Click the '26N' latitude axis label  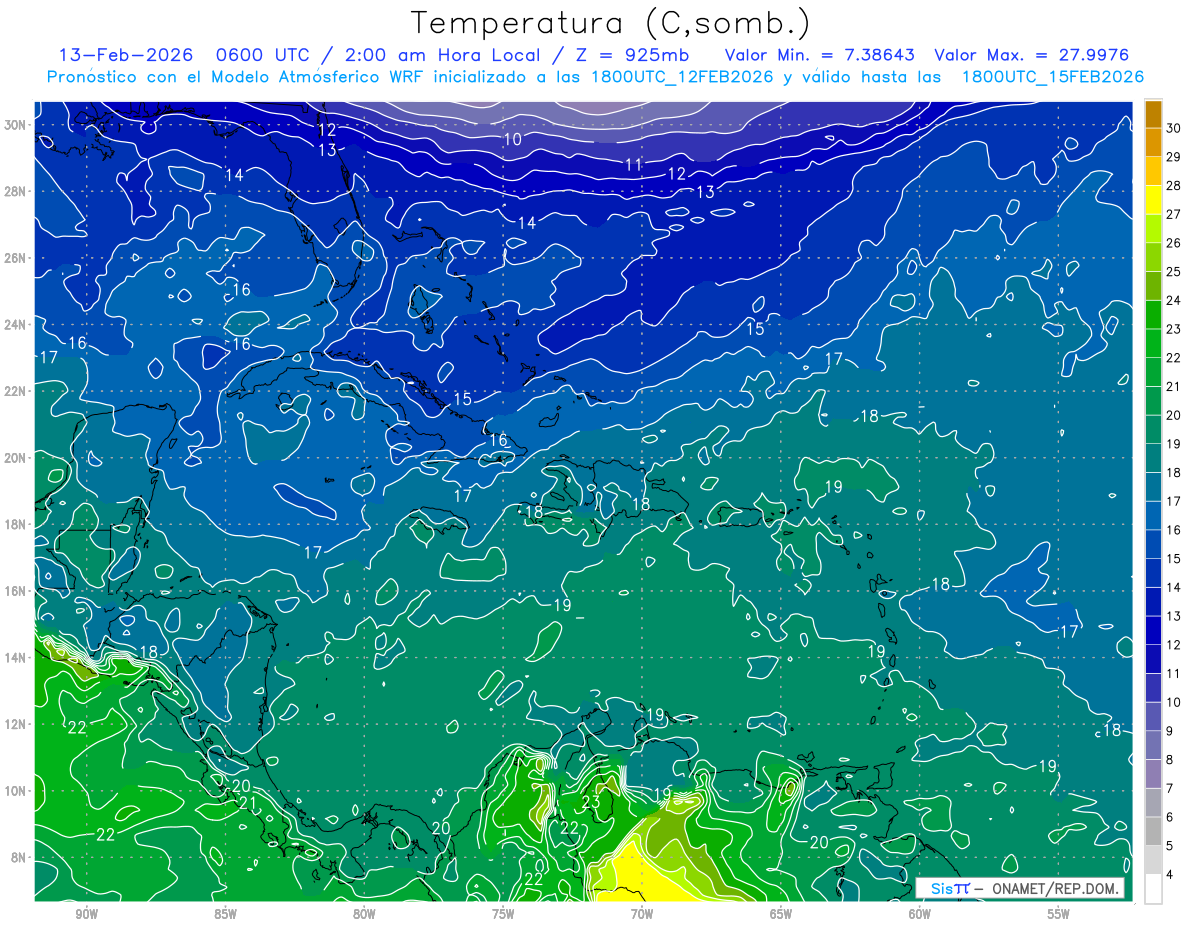click(16, 258)
